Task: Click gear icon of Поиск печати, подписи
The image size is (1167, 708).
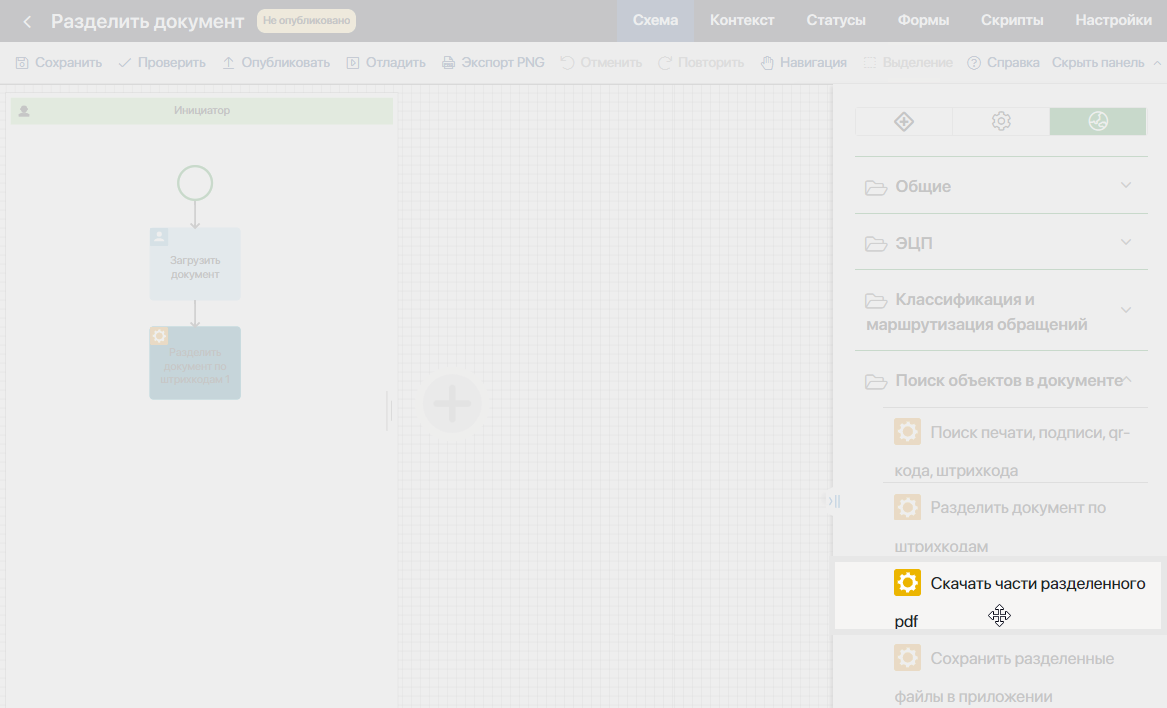Action: (x=907, y=432)
